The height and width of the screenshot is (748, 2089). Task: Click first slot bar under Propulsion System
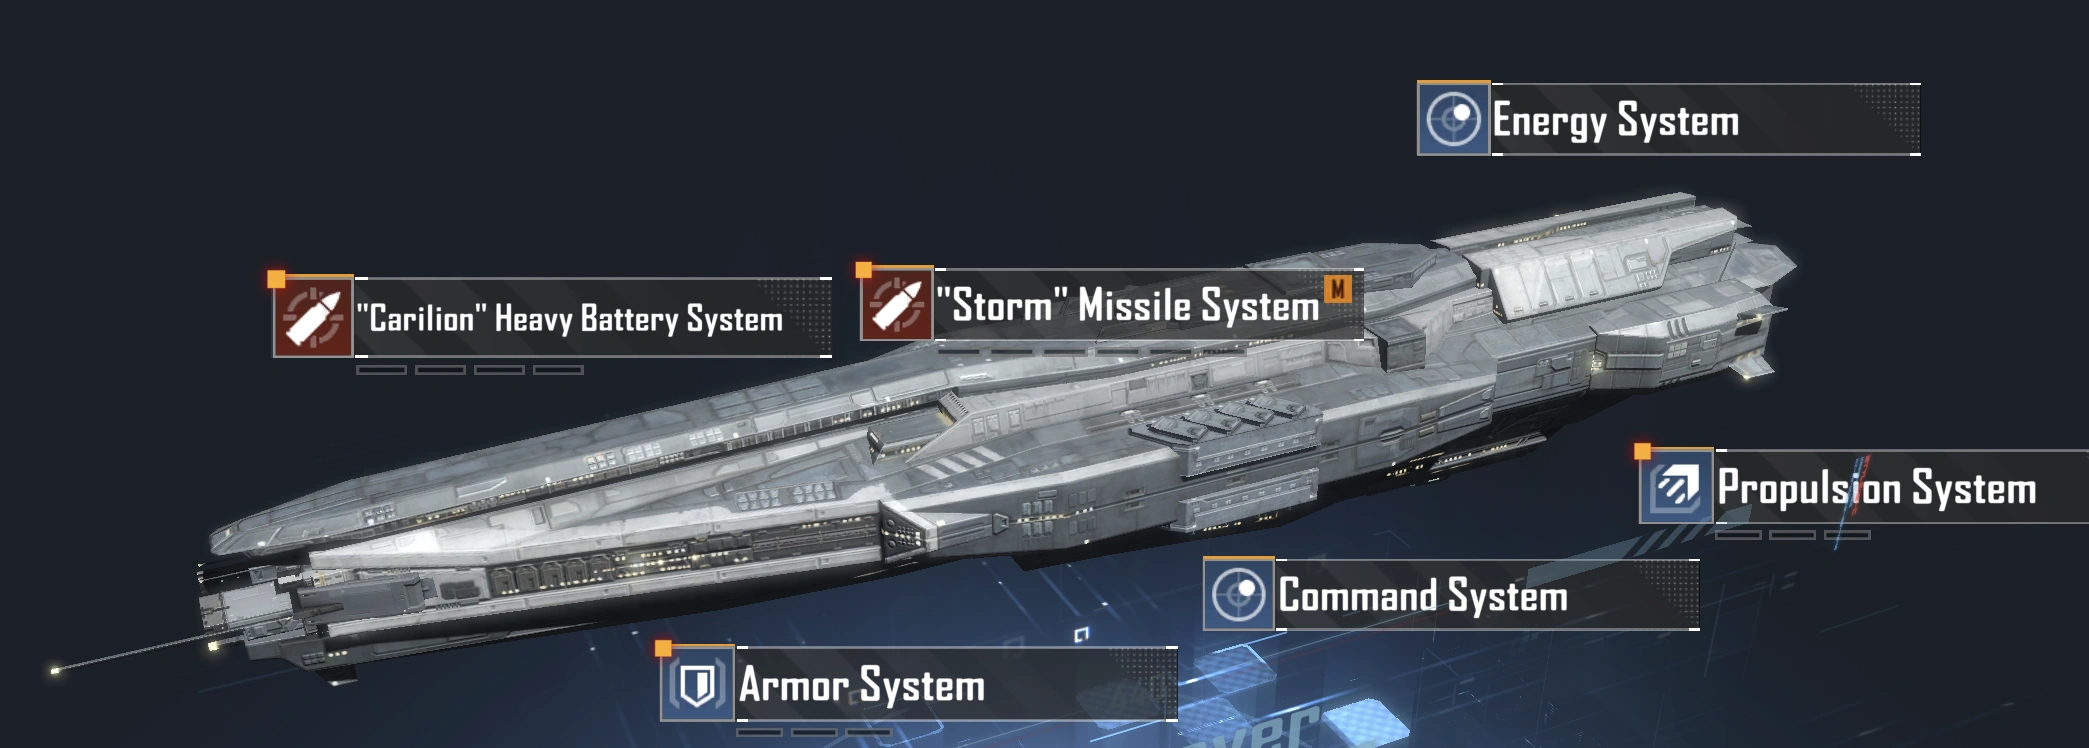click(x=1739, y=535)
